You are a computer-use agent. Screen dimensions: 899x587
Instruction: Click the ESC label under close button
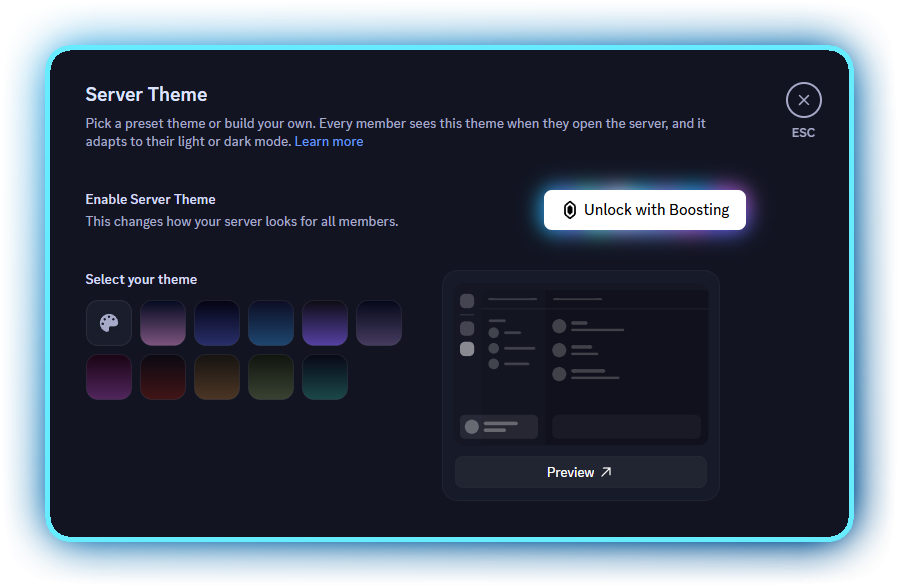tap(803, 133)
